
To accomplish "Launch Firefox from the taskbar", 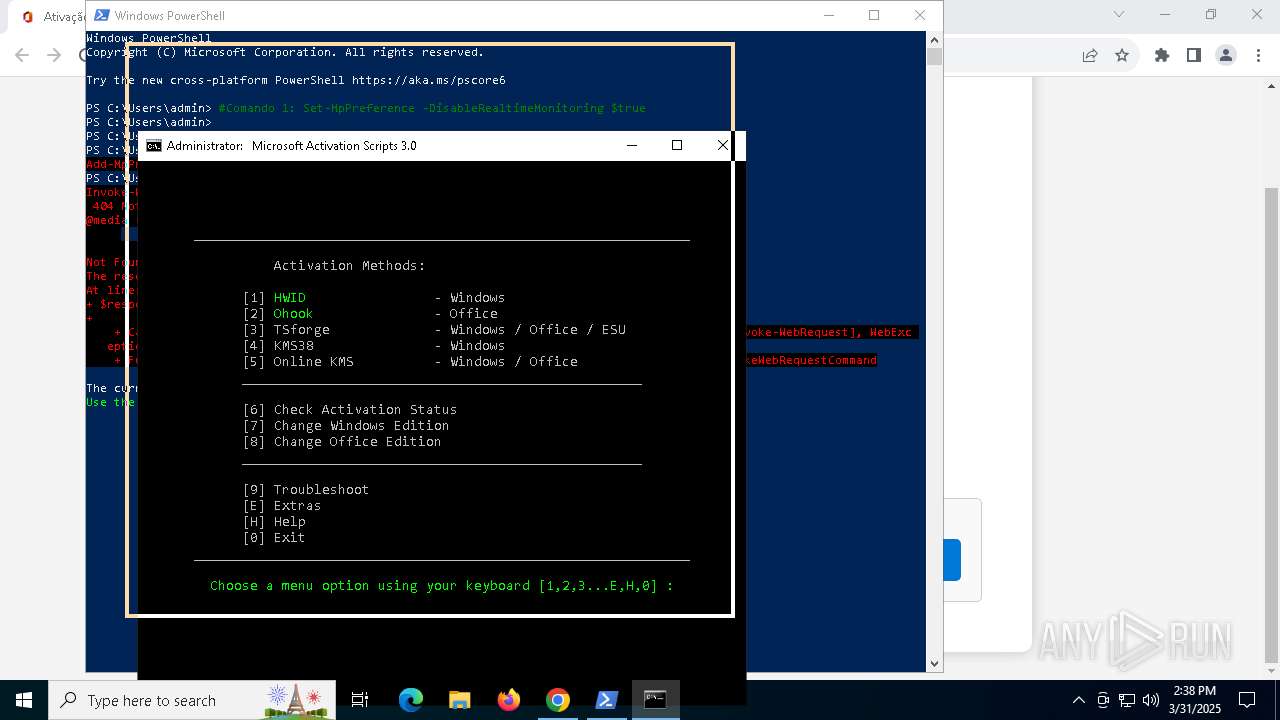I will pyautogui.click(x=508, y=700).
